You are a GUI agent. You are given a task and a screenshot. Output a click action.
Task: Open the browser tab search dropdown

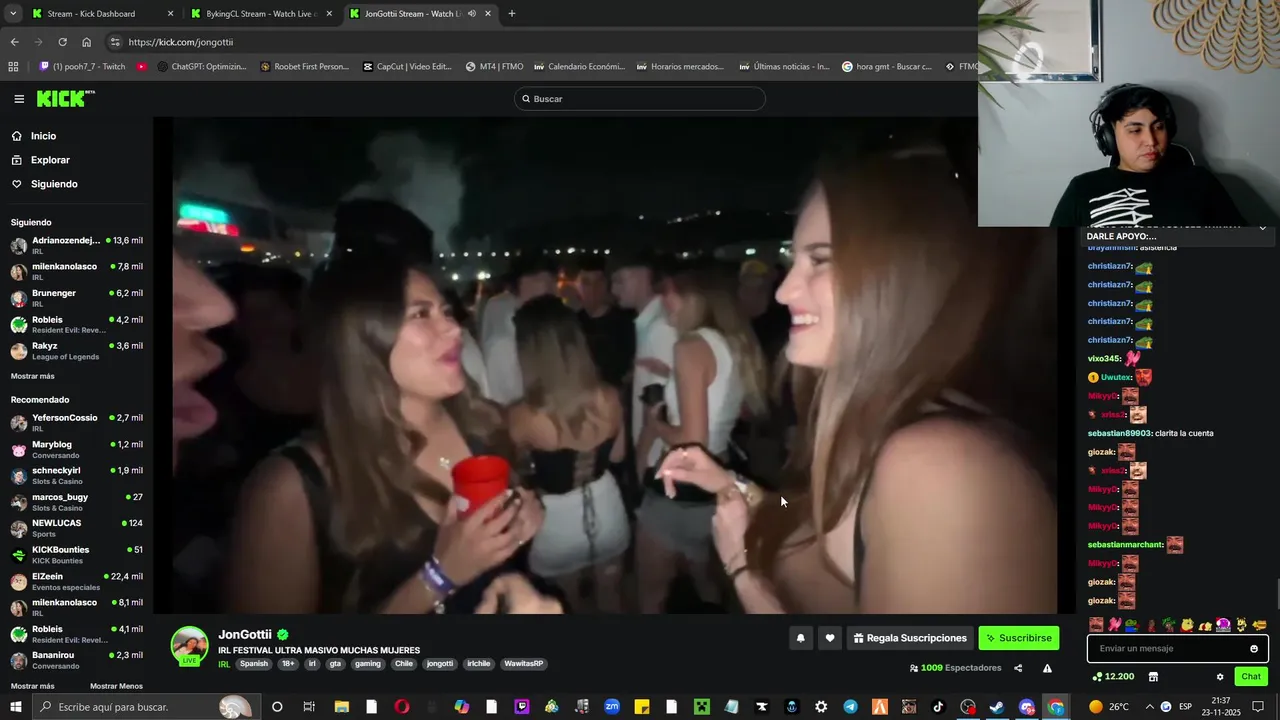pos(13,14)
